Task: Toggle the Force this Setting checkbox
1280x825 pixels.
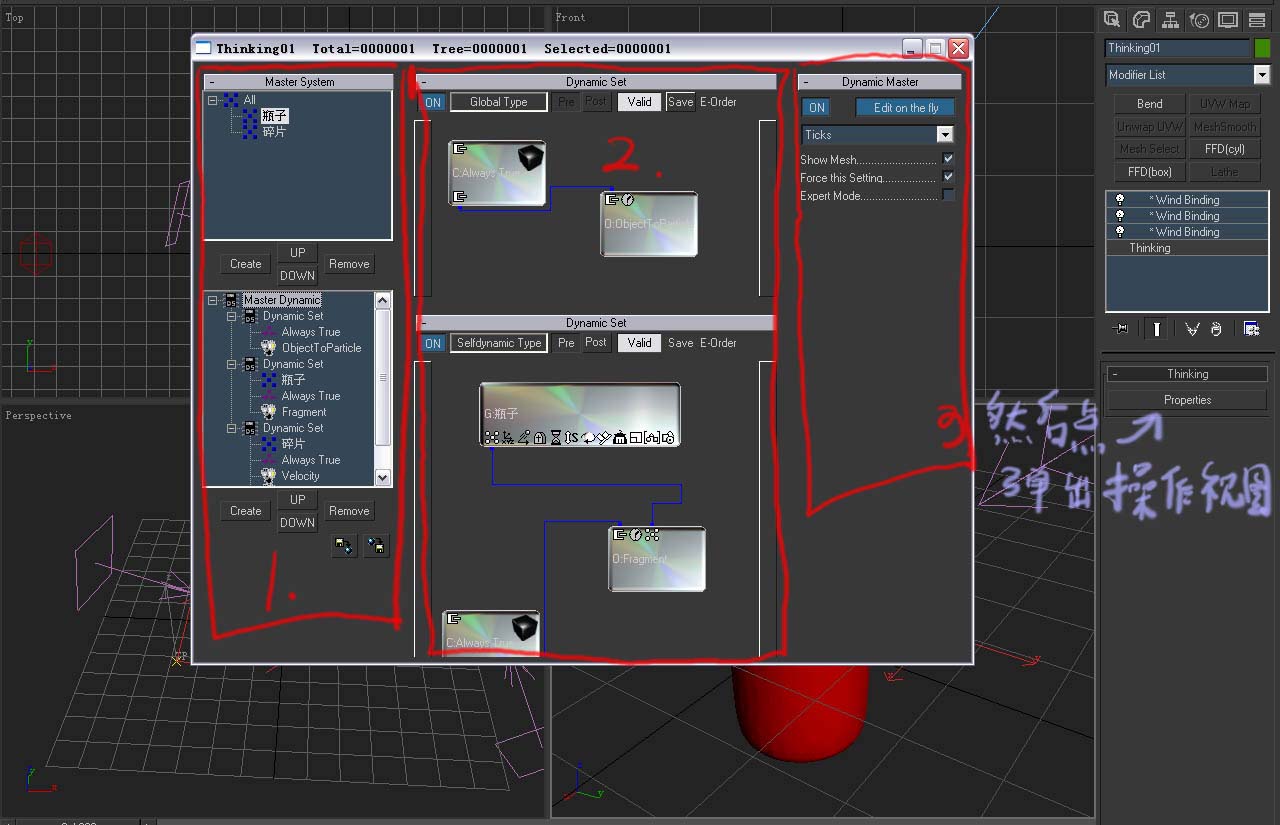Action: coord(948,177)
